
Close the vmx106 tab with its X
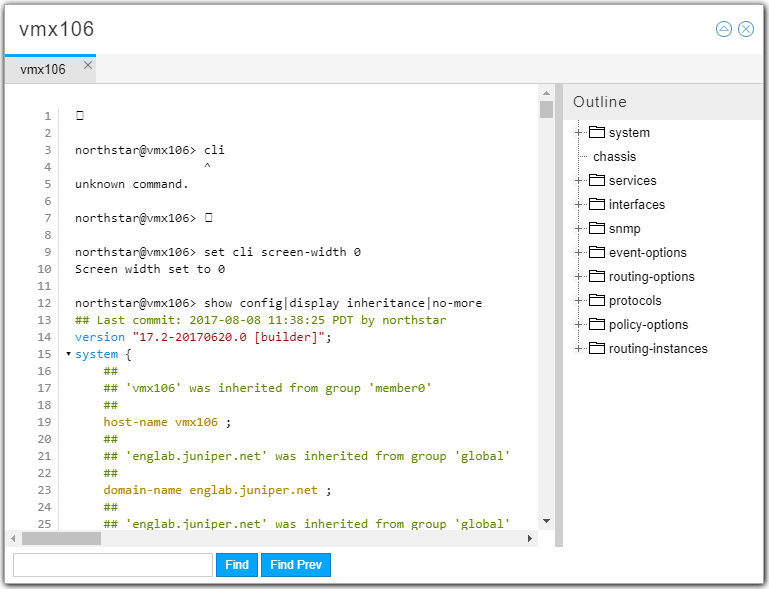88,66
